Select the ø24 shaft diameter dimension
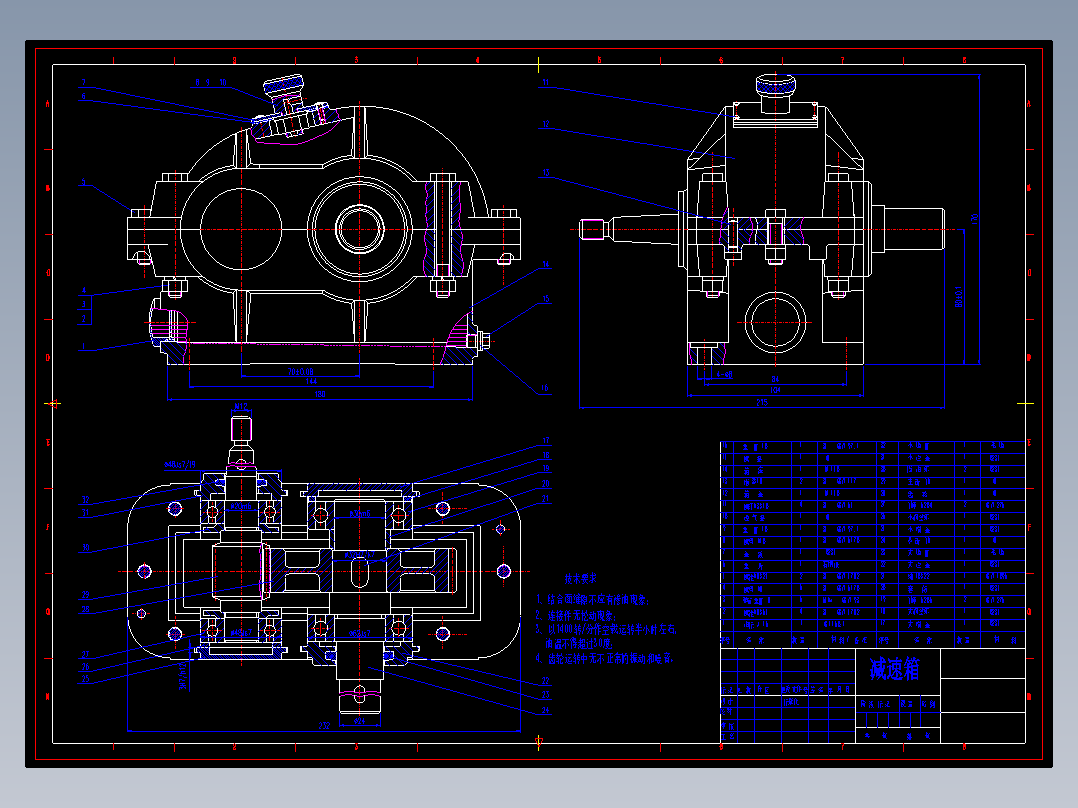This screenshot has width=1078, height=808. point(359,721)
